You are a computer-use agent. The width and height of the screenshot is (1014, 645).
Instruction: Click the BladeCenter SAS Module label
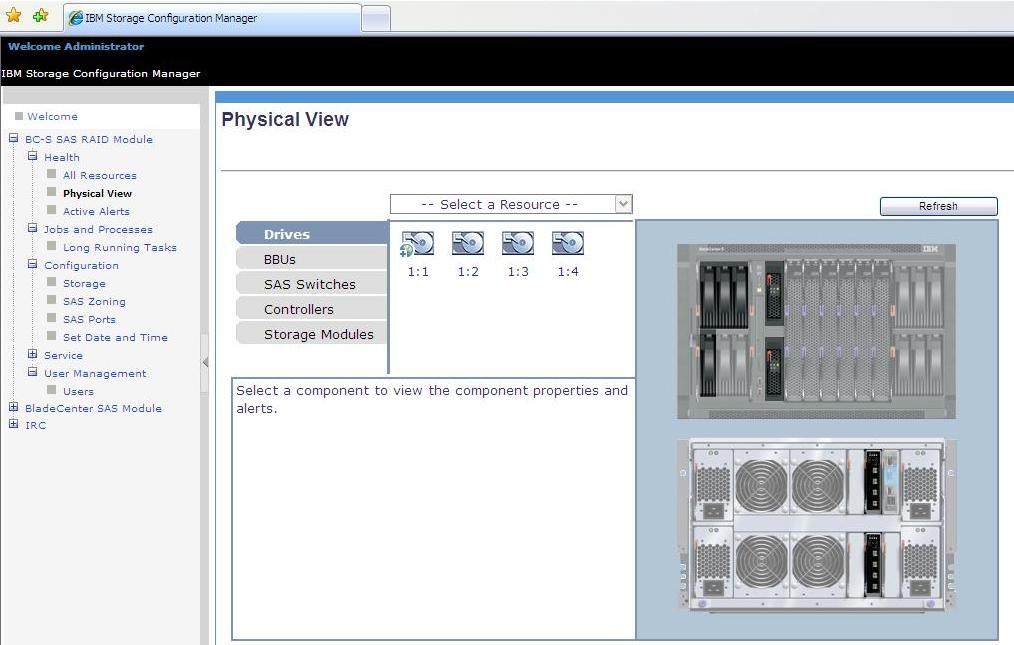(x=93, y=408)
